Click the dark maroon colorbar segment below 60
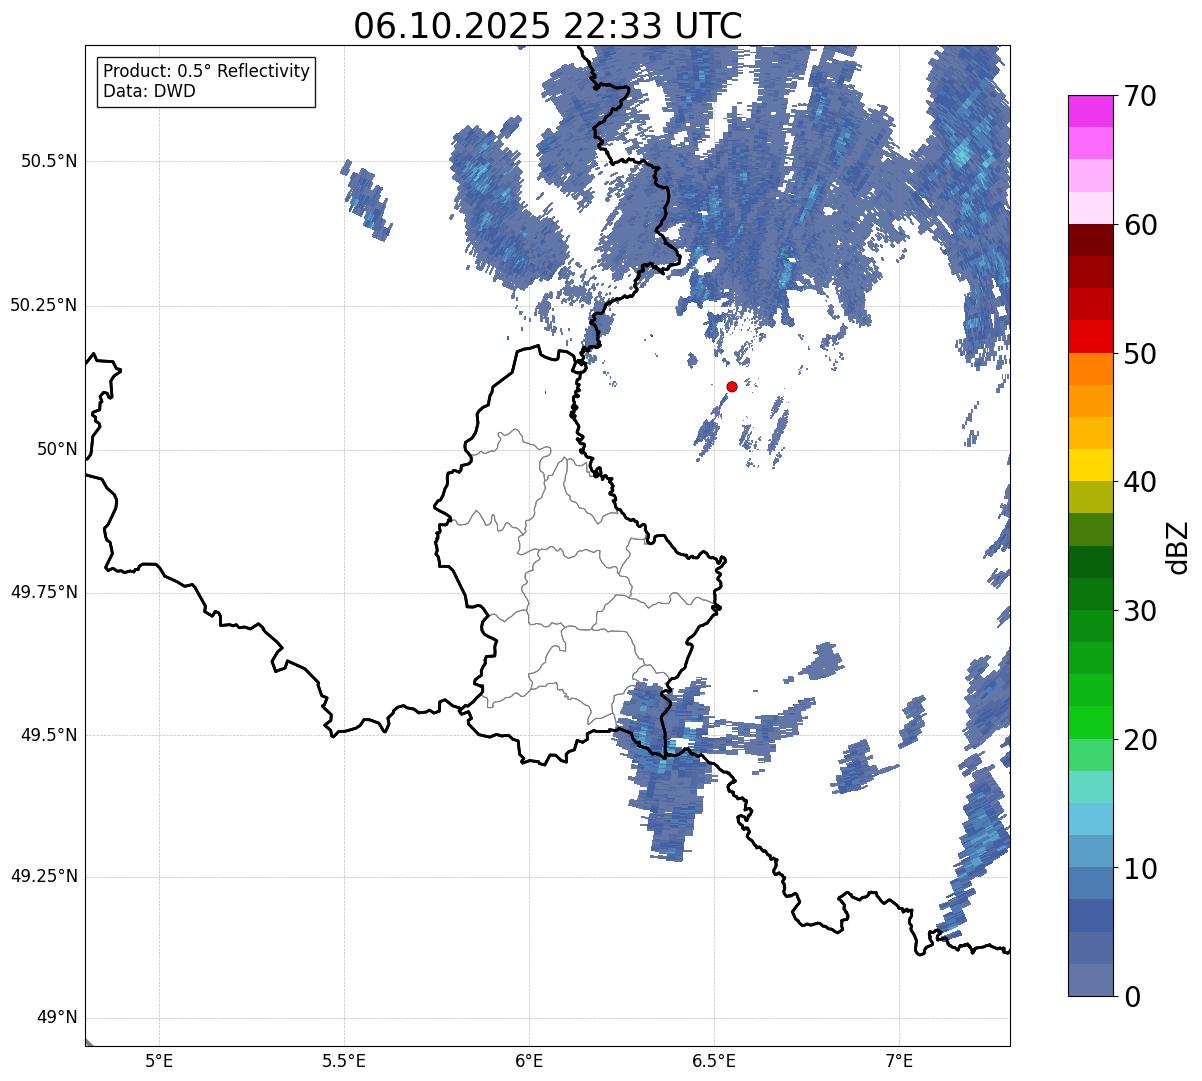The width and height of the screenshot is (1202, 1081). pyautogui.click(x=1090, y=240)
